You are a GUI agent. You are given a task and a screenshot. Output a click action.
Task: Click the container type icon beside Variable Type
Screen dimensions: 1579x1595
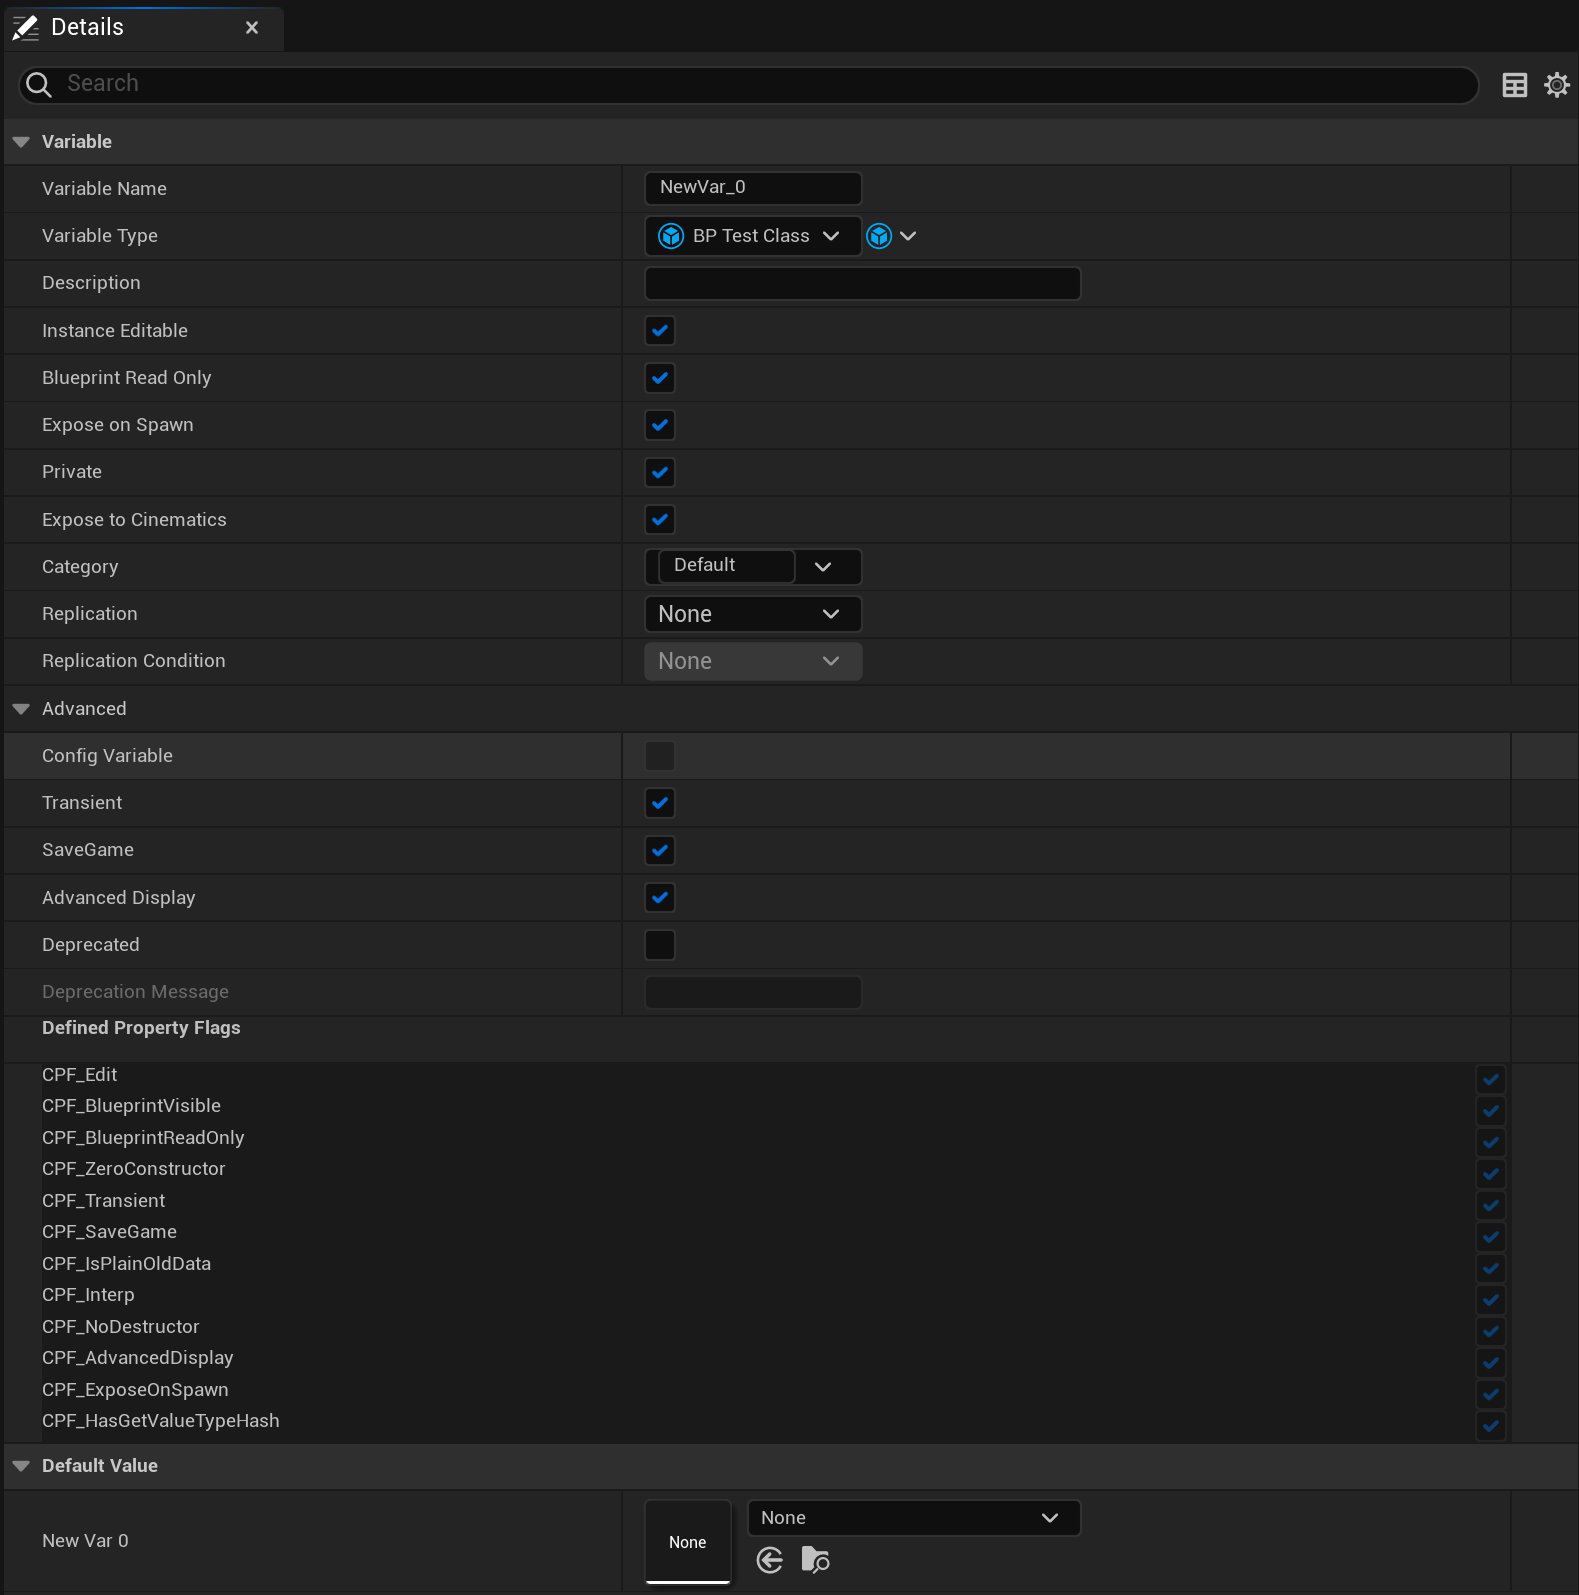(891, 236)
